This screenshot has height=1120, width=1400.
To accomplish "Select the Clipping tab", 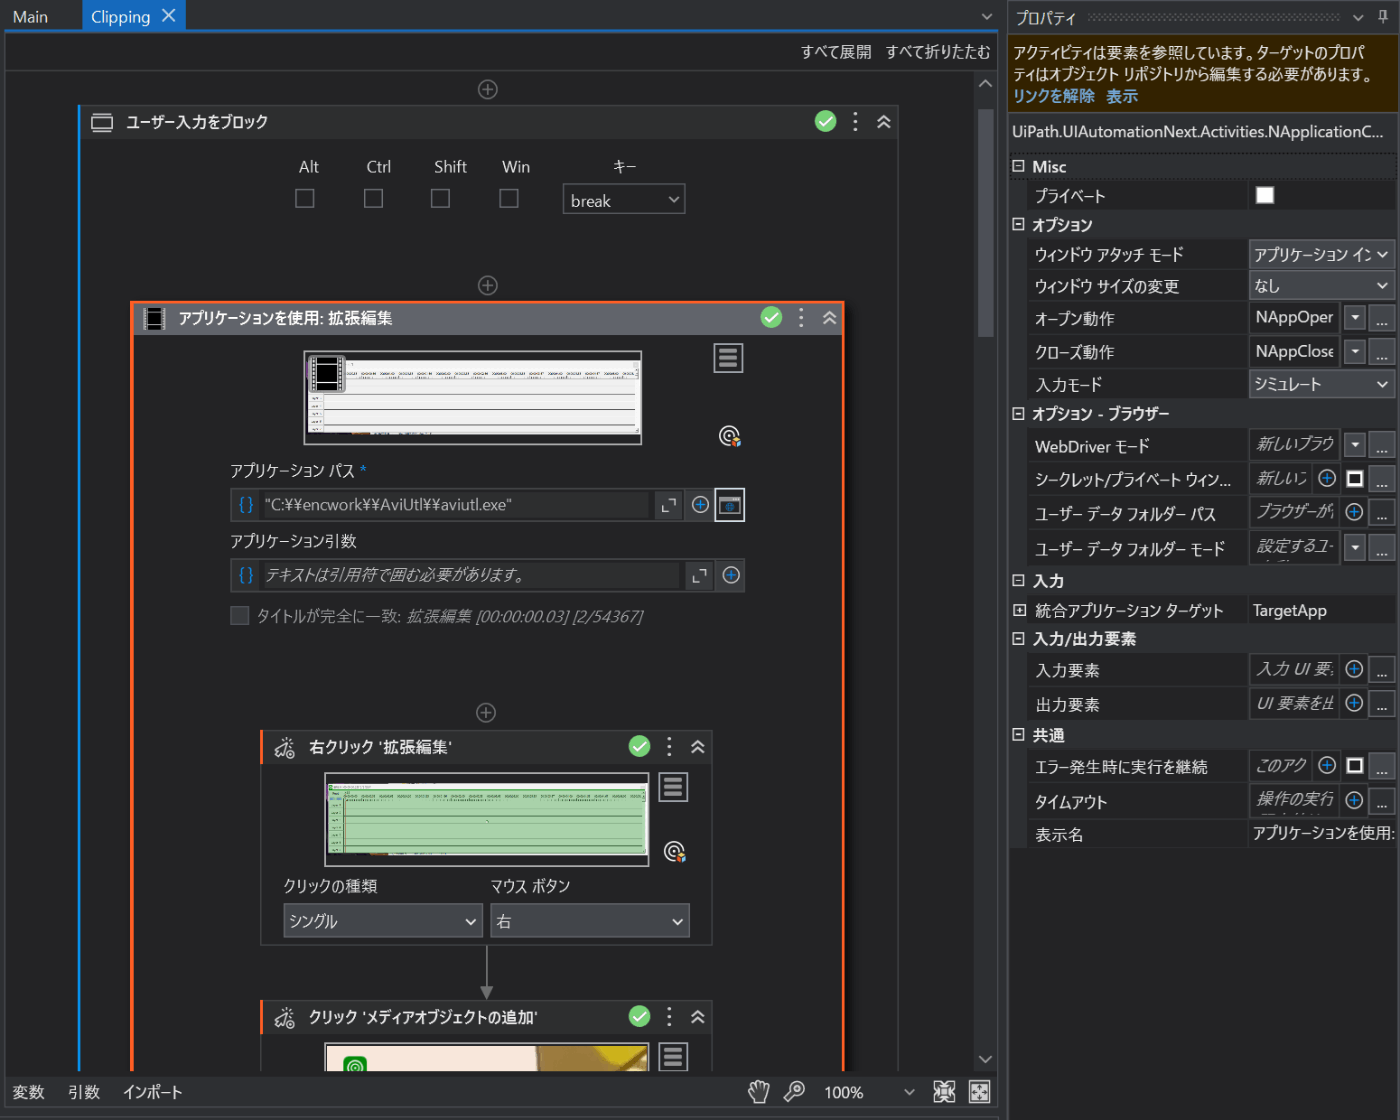I will 120,16.
